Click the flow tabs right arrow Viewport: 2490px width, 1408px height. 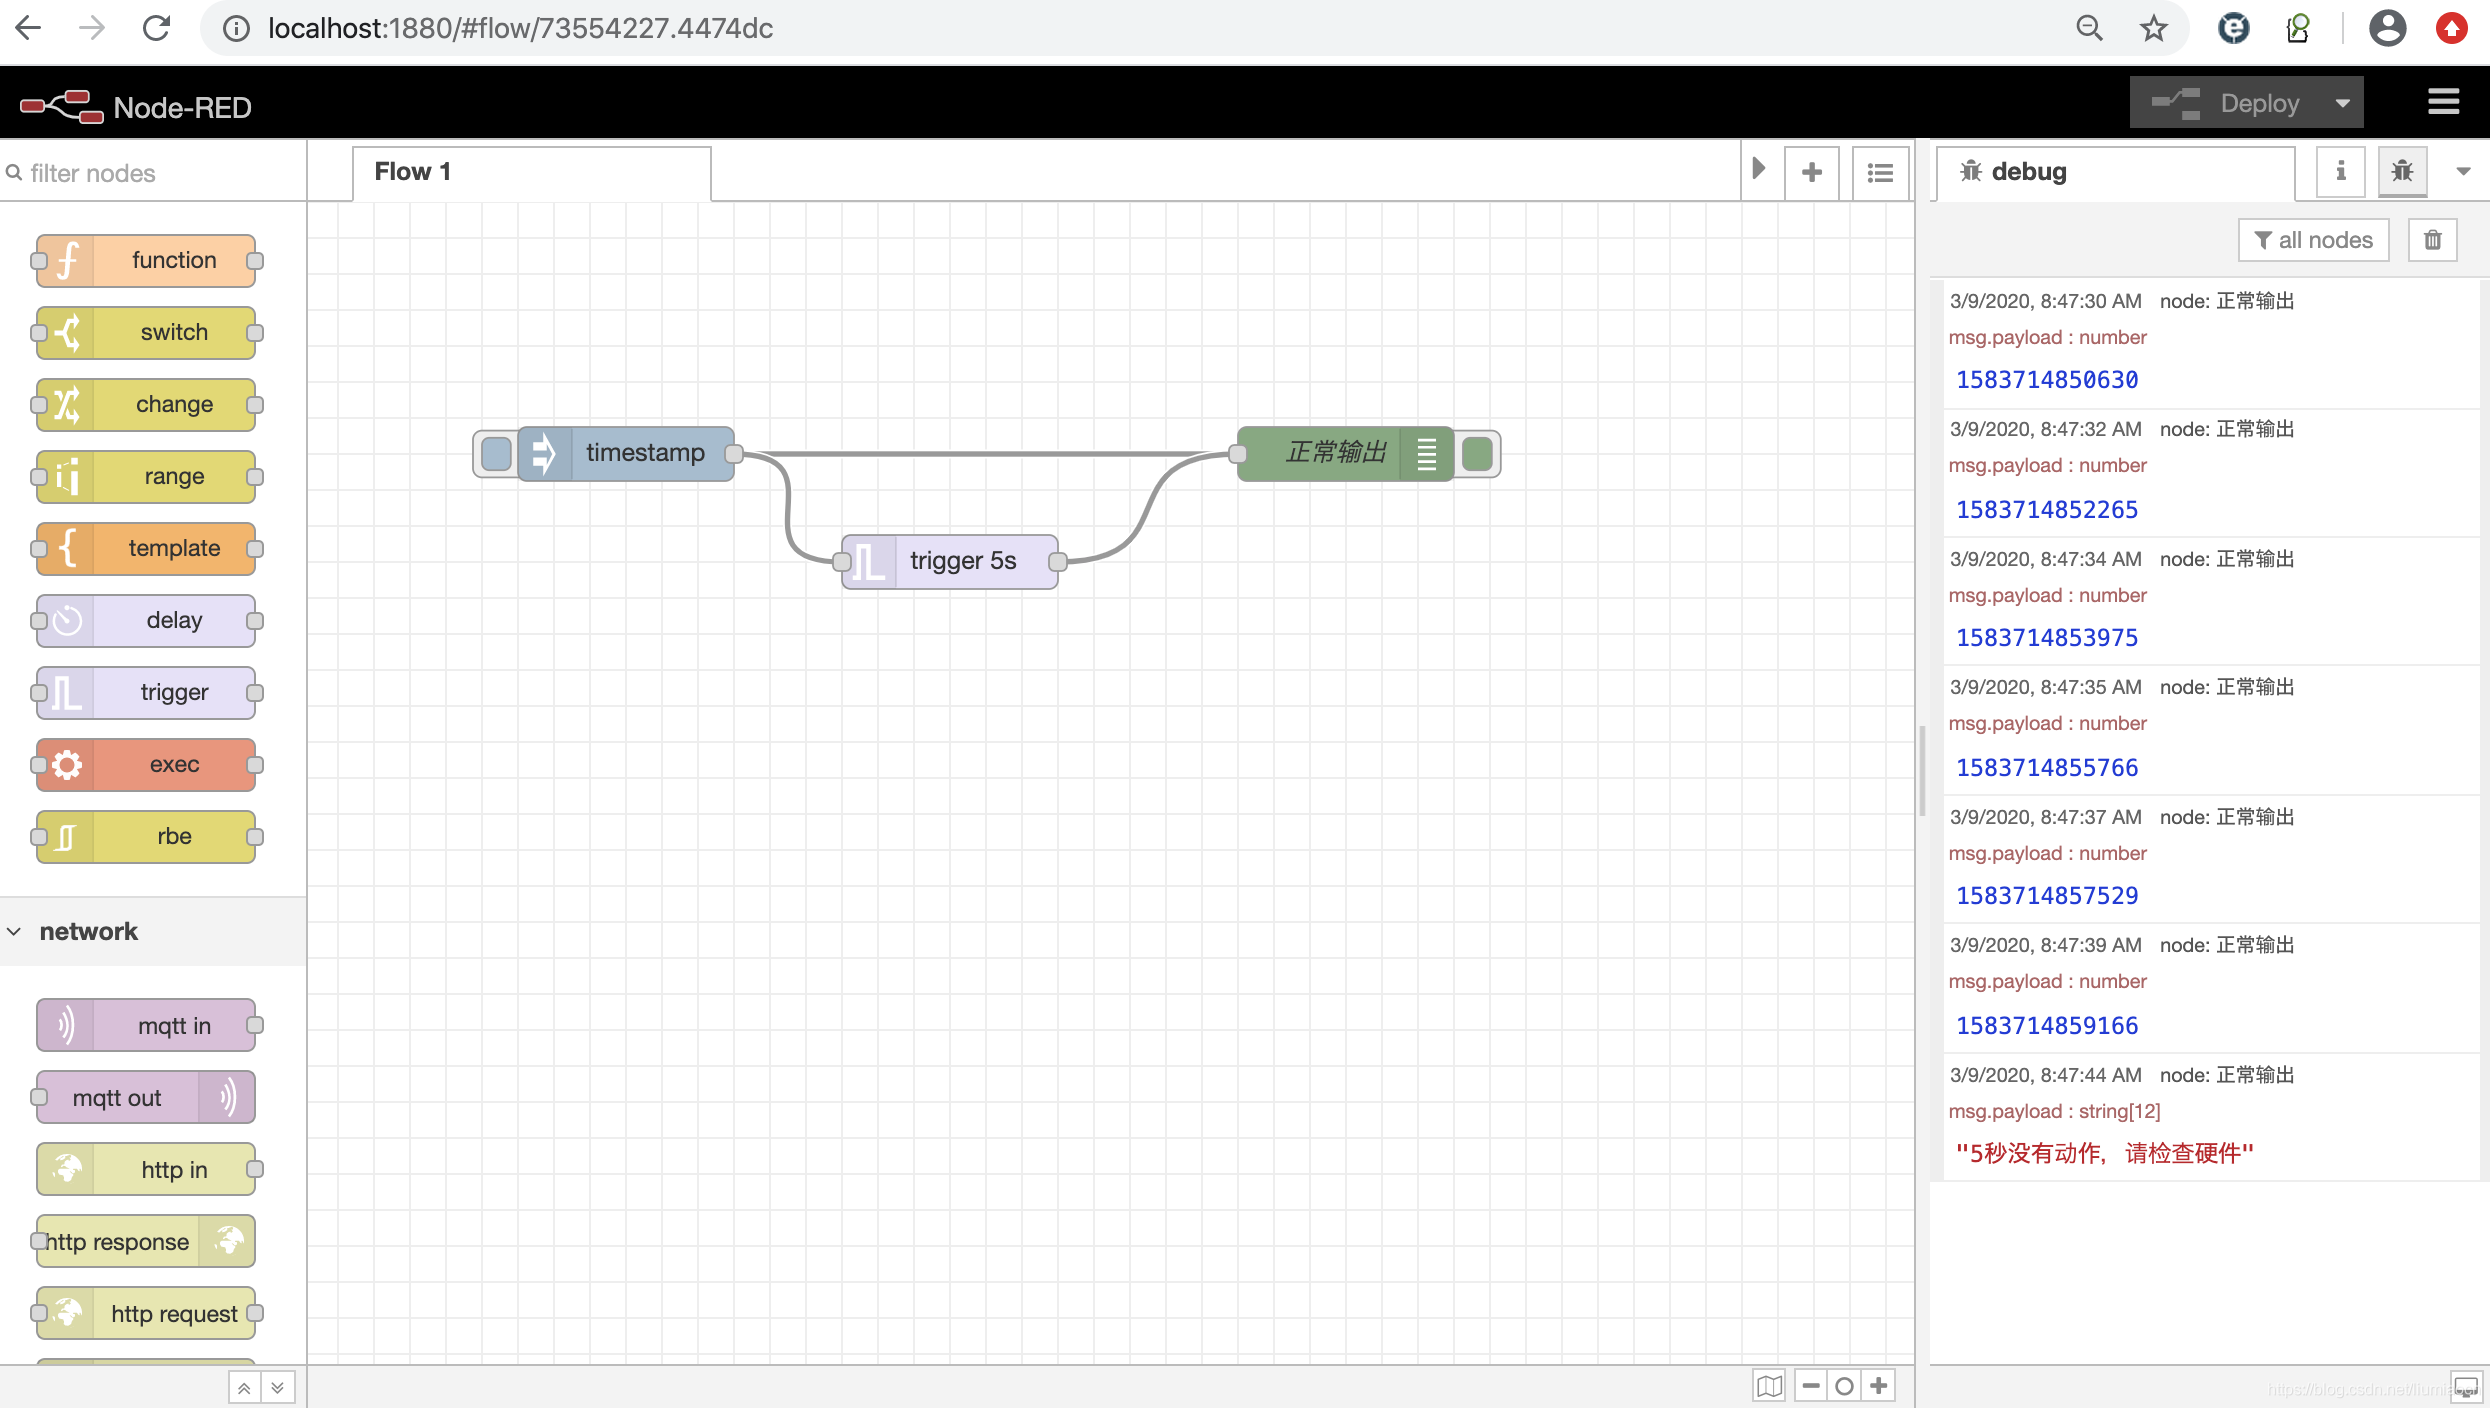(1760, 169)
